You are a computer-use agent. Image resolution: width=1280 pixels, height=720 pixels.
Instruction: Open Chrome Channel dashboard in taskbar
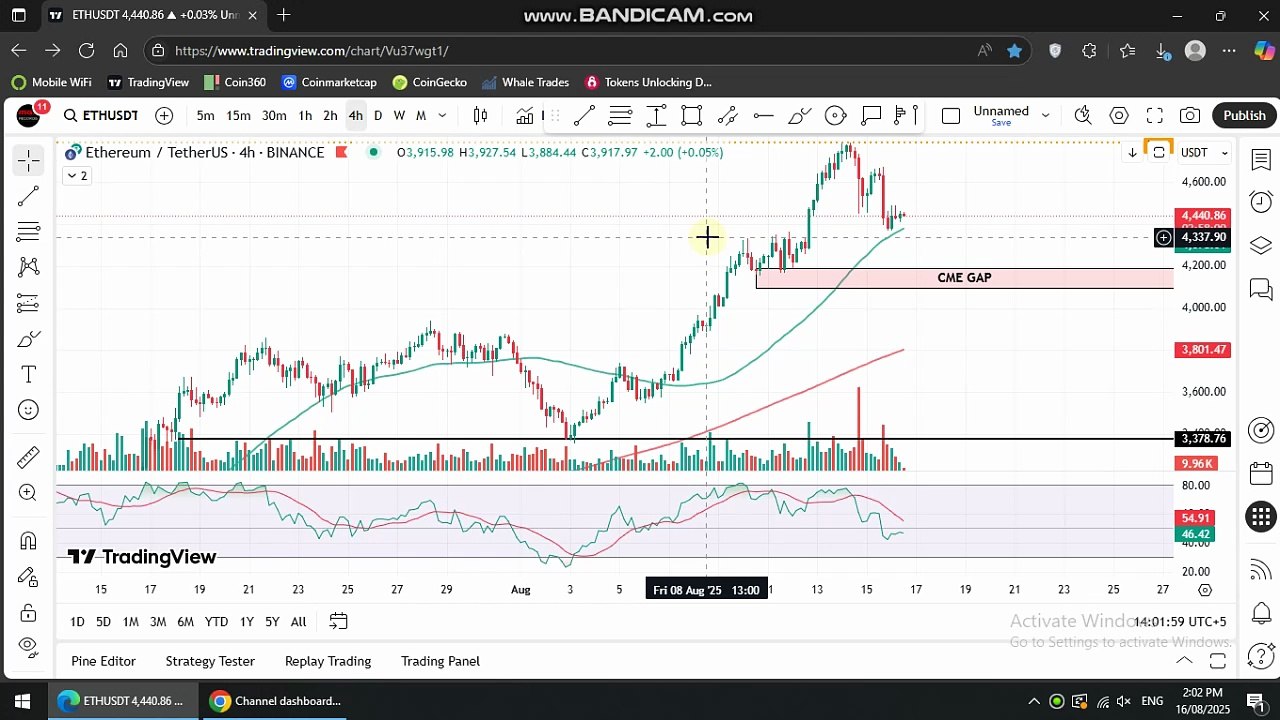[276, 701]
